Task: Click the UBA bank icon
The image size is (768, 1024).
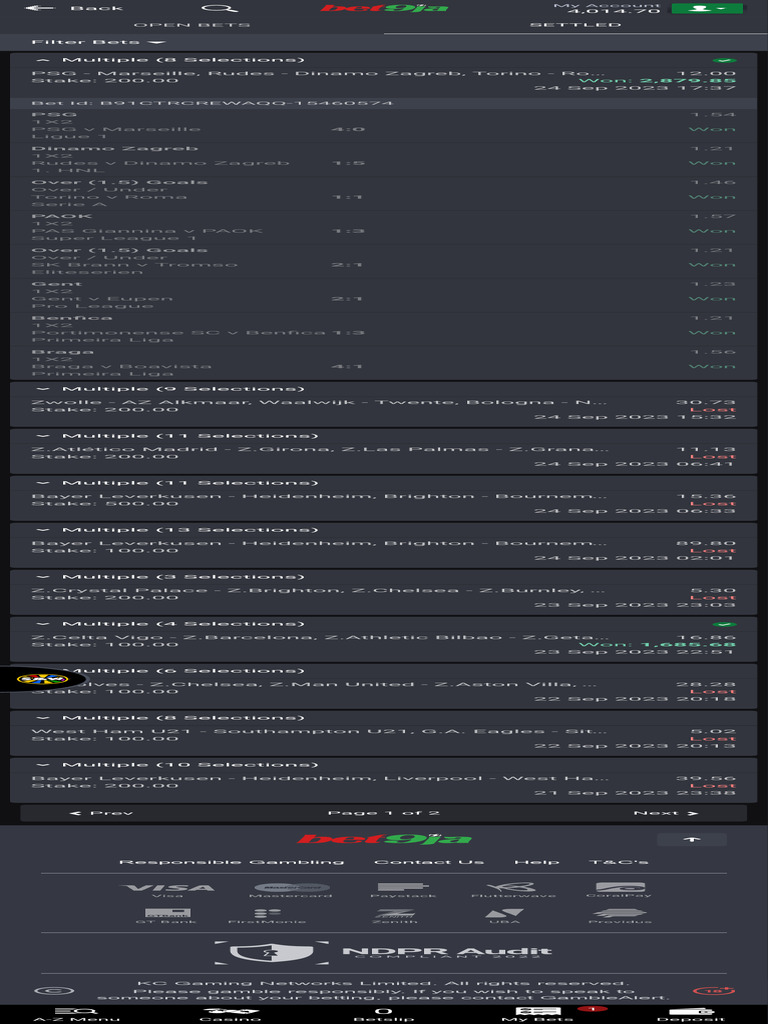Action: coord(504,916)
